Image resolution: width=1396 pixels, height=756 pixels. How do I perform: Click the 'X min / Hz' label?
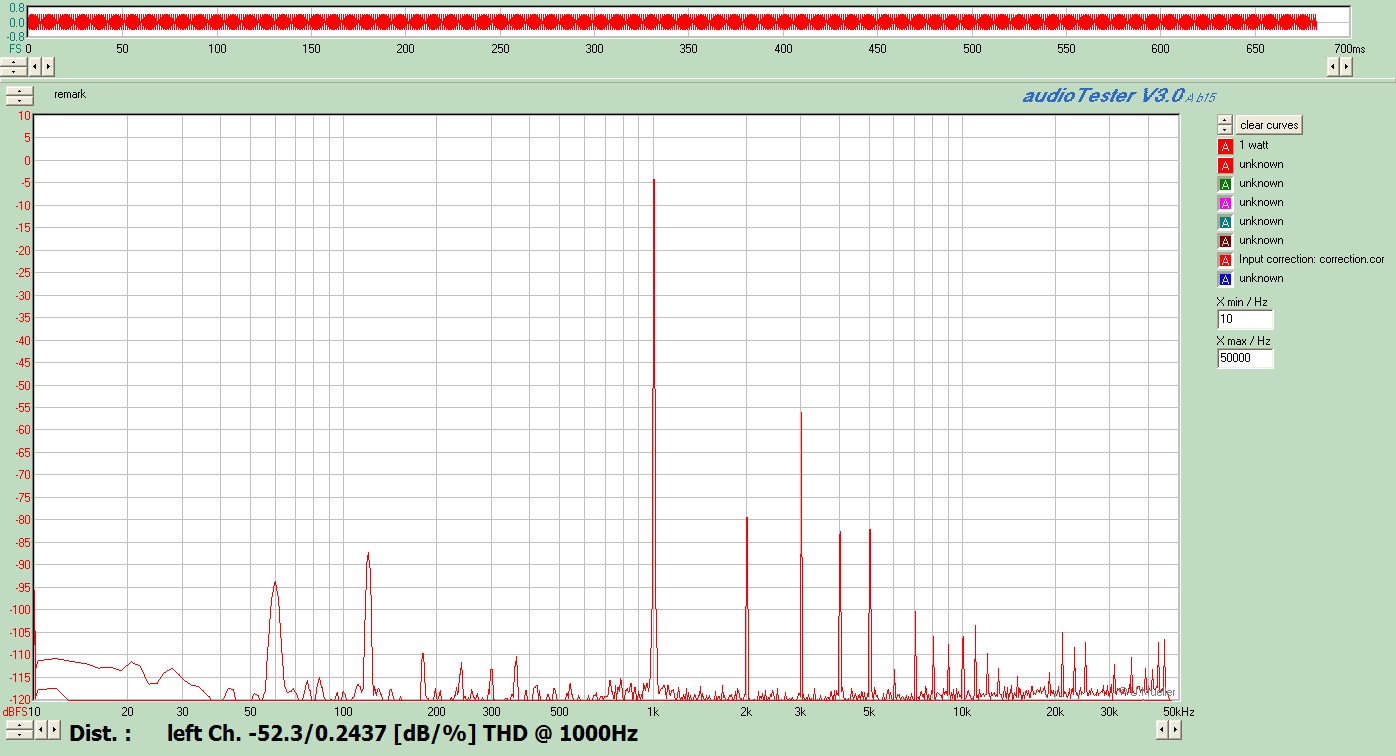(1242, 302)
